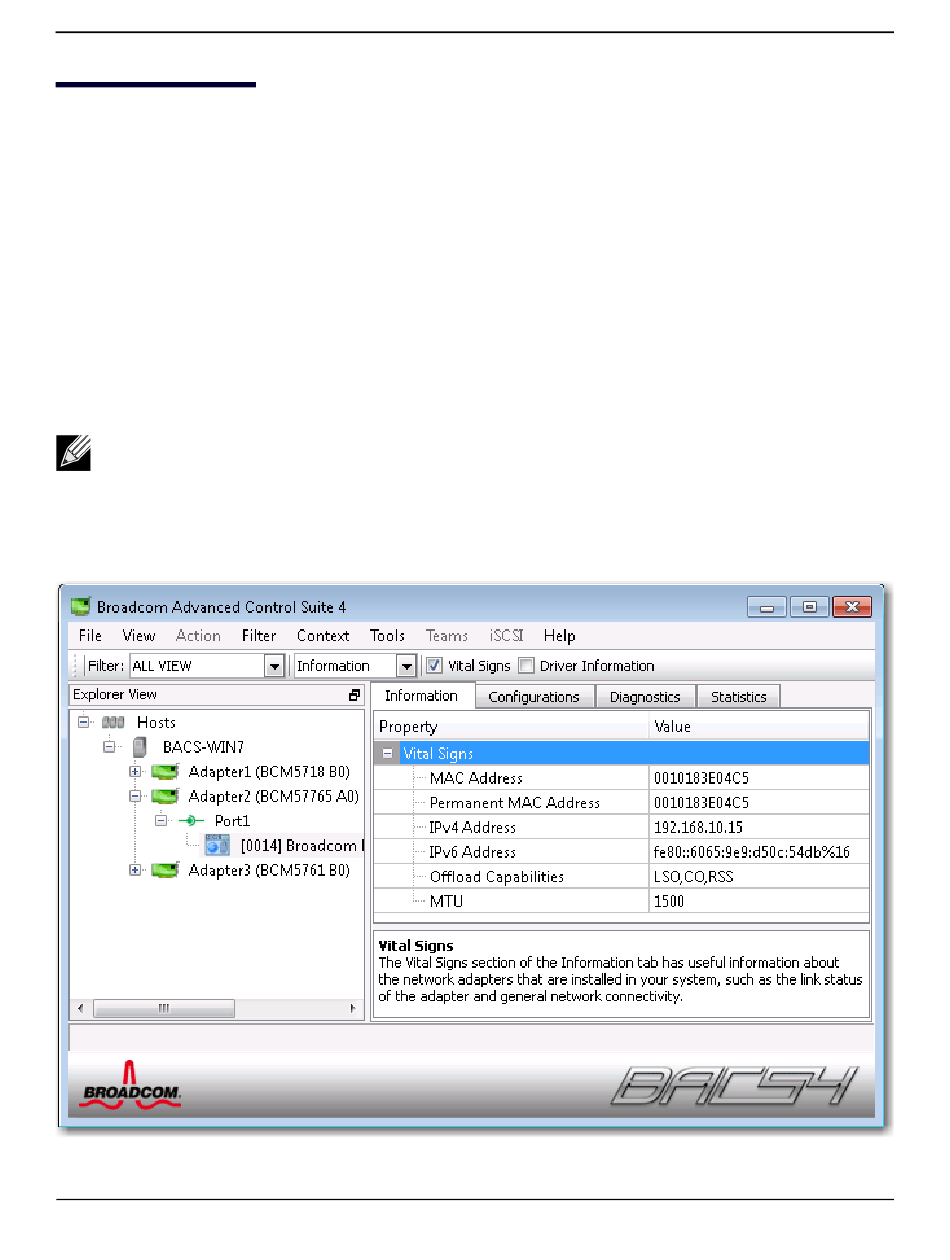The height and width of the screenshot is (1260, 950).
Task: Open the View menu
Action: (139, 636)
